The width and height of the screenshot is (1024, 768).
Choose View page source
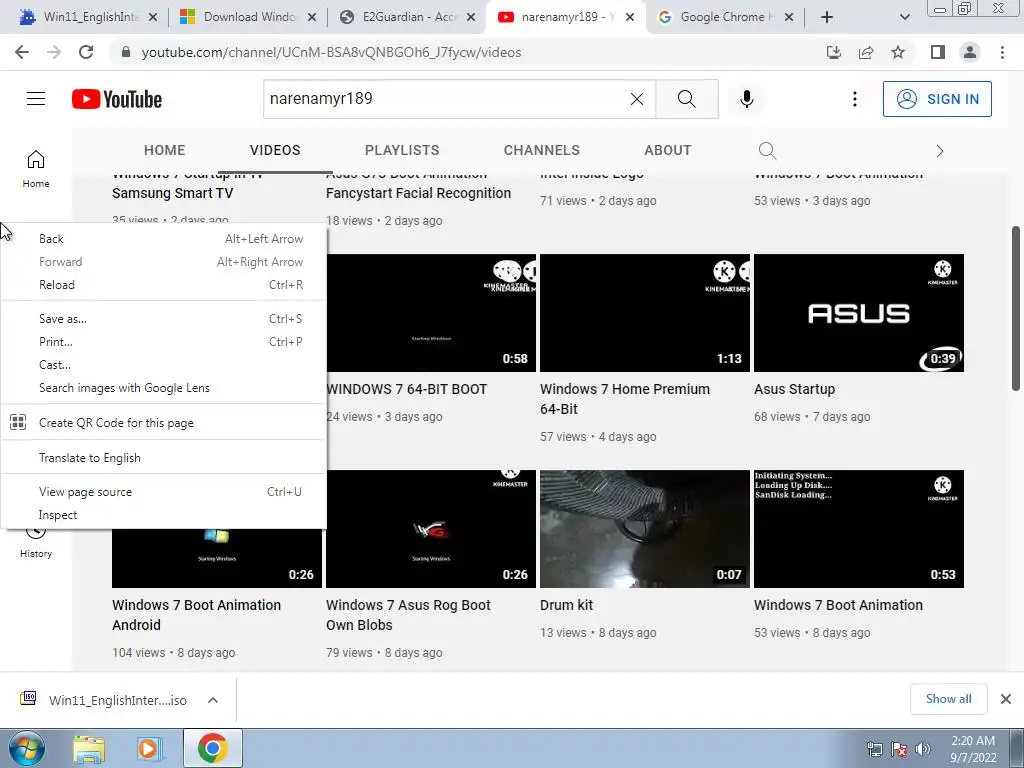point(163,492)
